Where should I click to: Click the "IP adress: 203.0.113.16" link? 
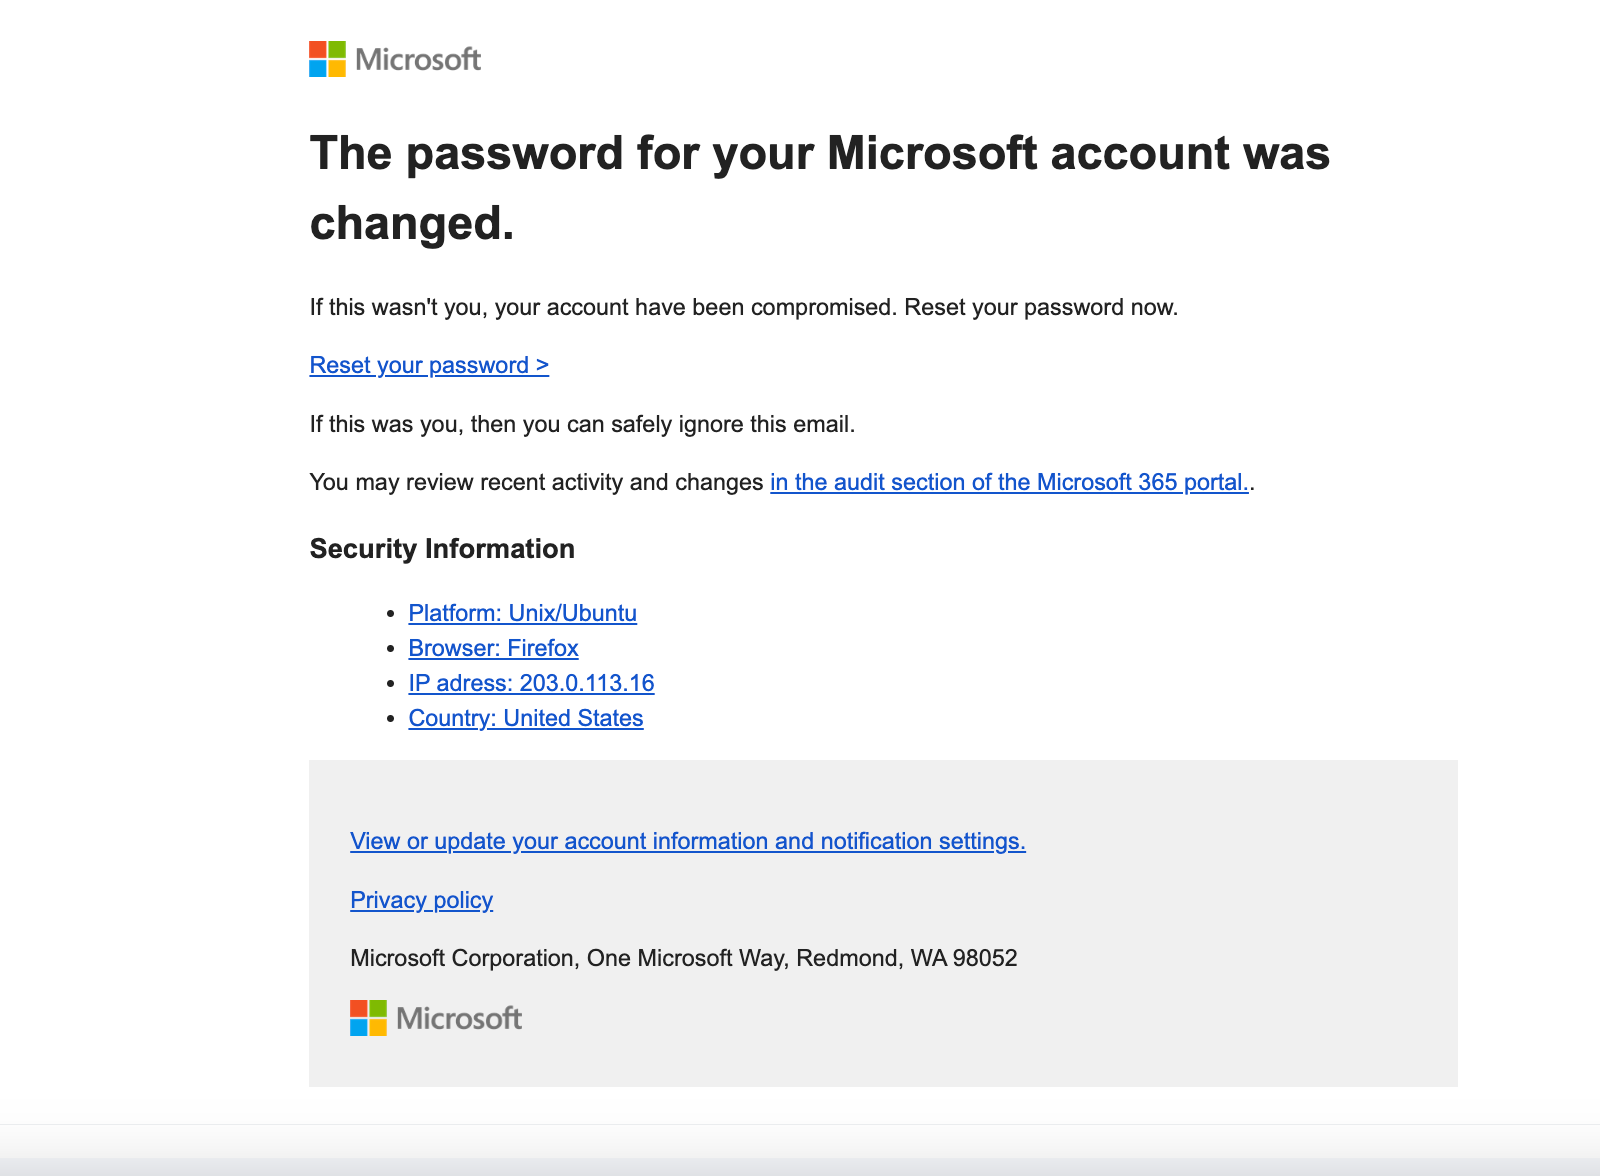(x=531, y=683)
